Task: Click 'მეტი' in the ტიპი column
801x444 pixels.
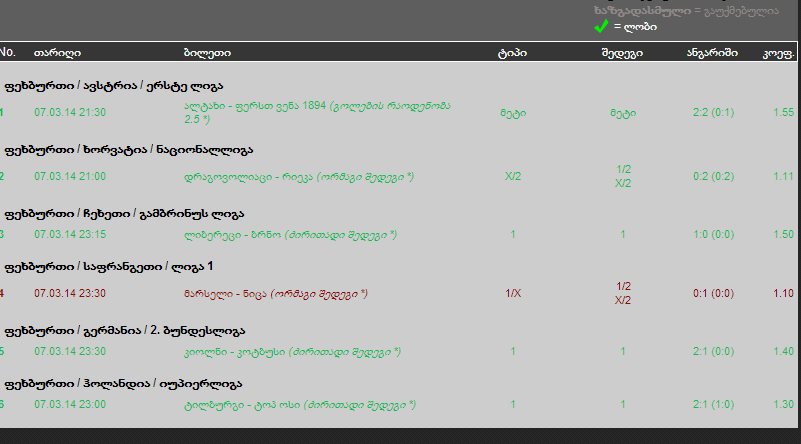Action: [513, 113]
